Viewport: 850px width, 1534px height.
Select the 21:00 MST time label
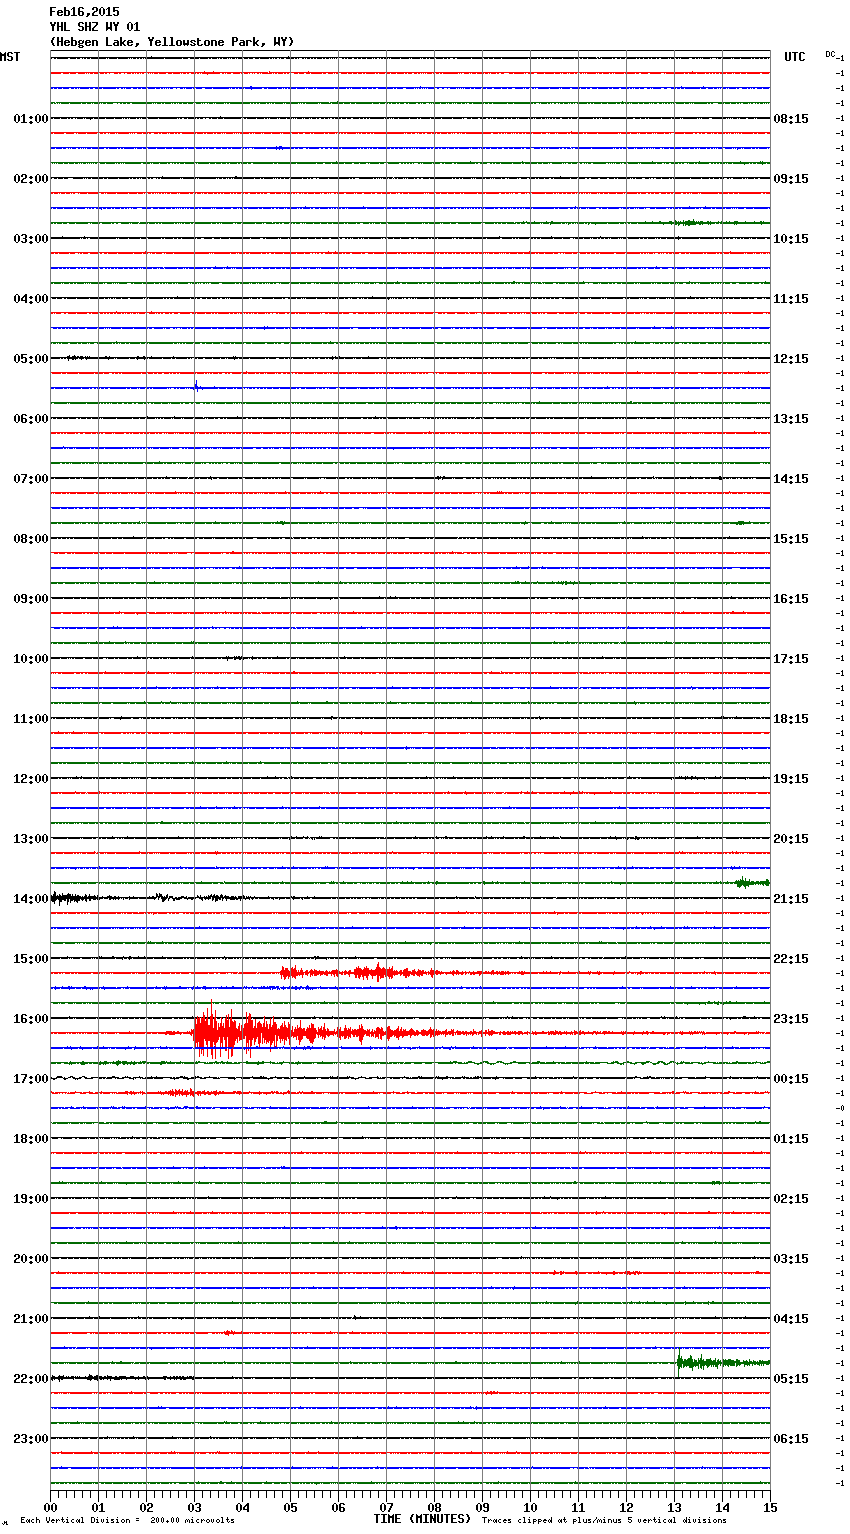(x=31, y=1319)
